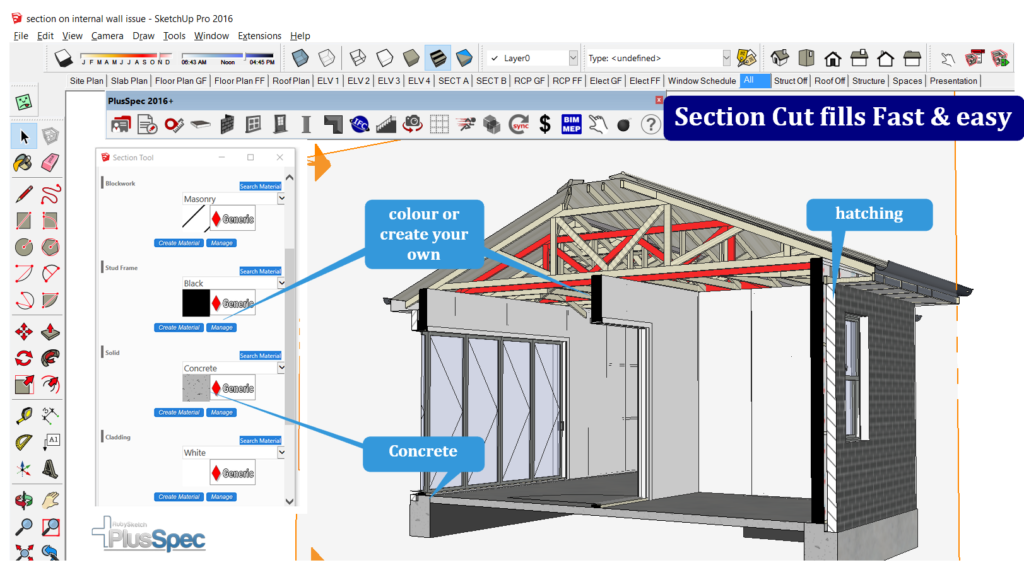Choose the 3D Text tool
1024x570 pixels.
(x=50, y=469)
